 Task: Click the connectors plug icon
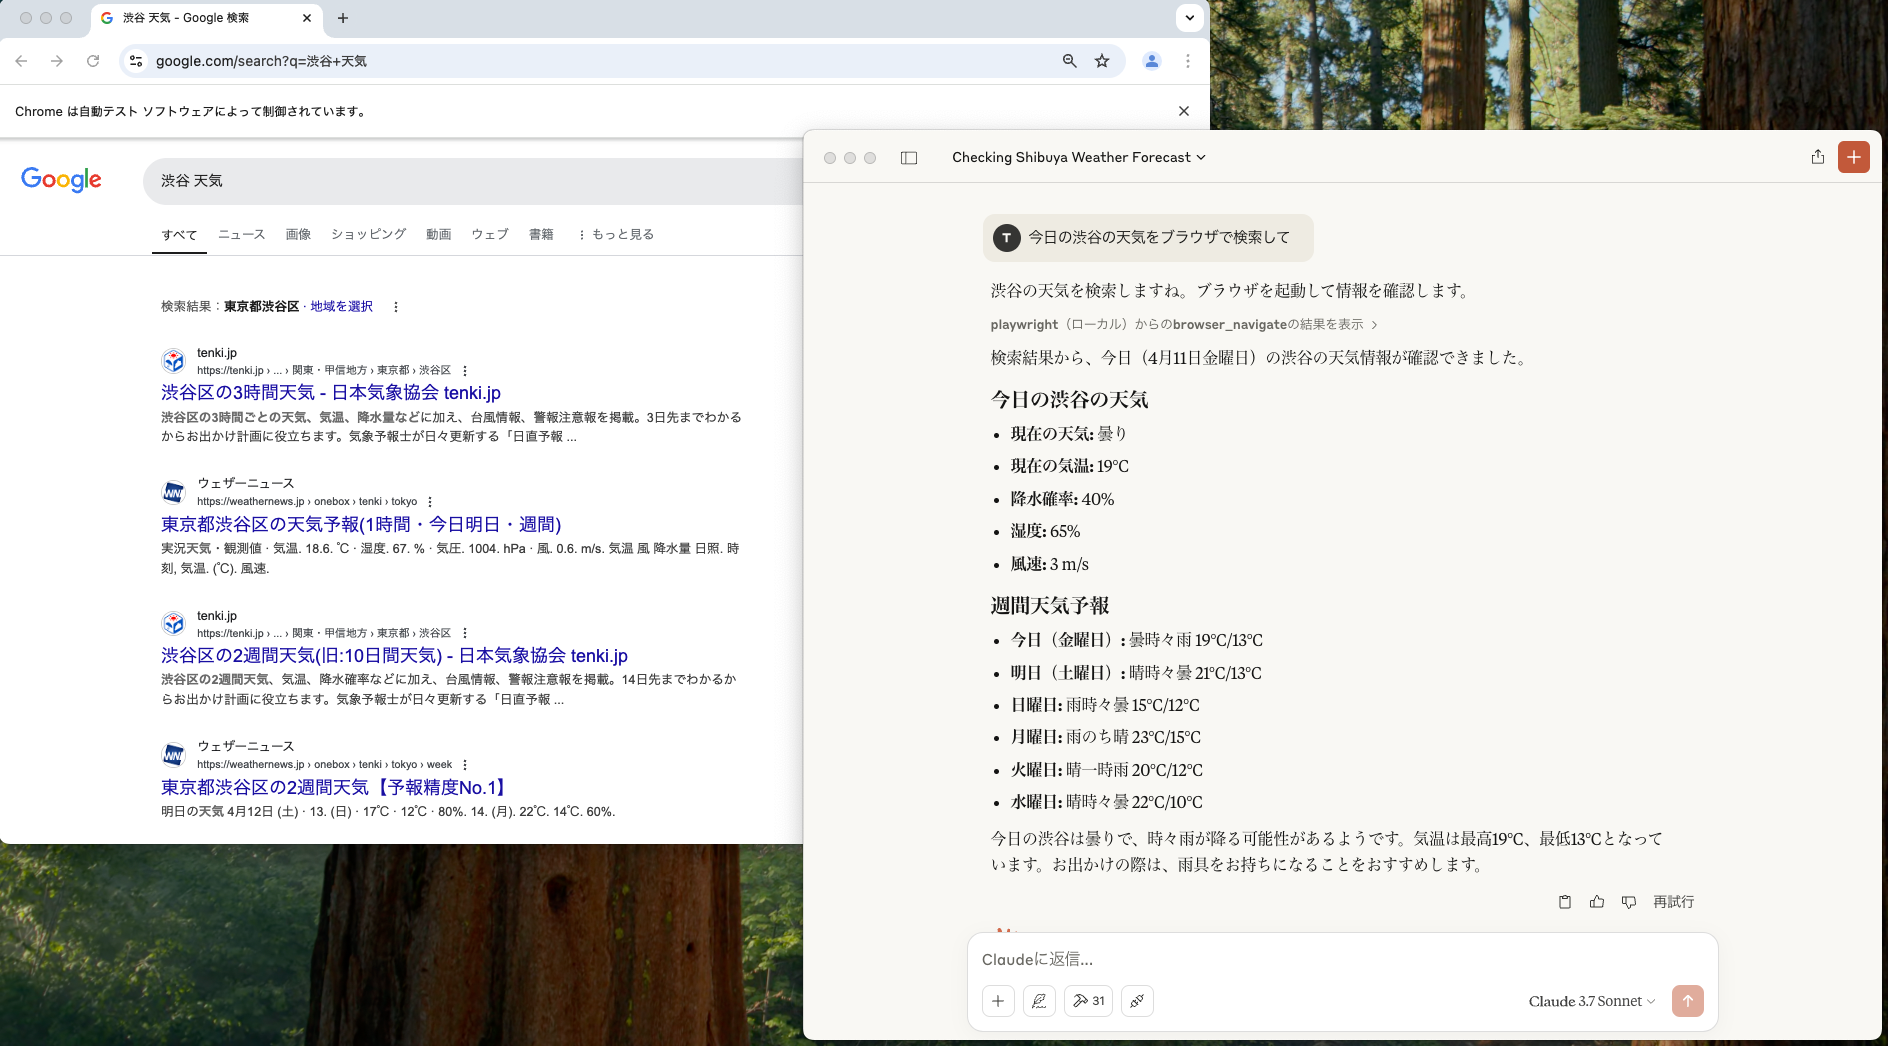(x=1137, y=1001)
